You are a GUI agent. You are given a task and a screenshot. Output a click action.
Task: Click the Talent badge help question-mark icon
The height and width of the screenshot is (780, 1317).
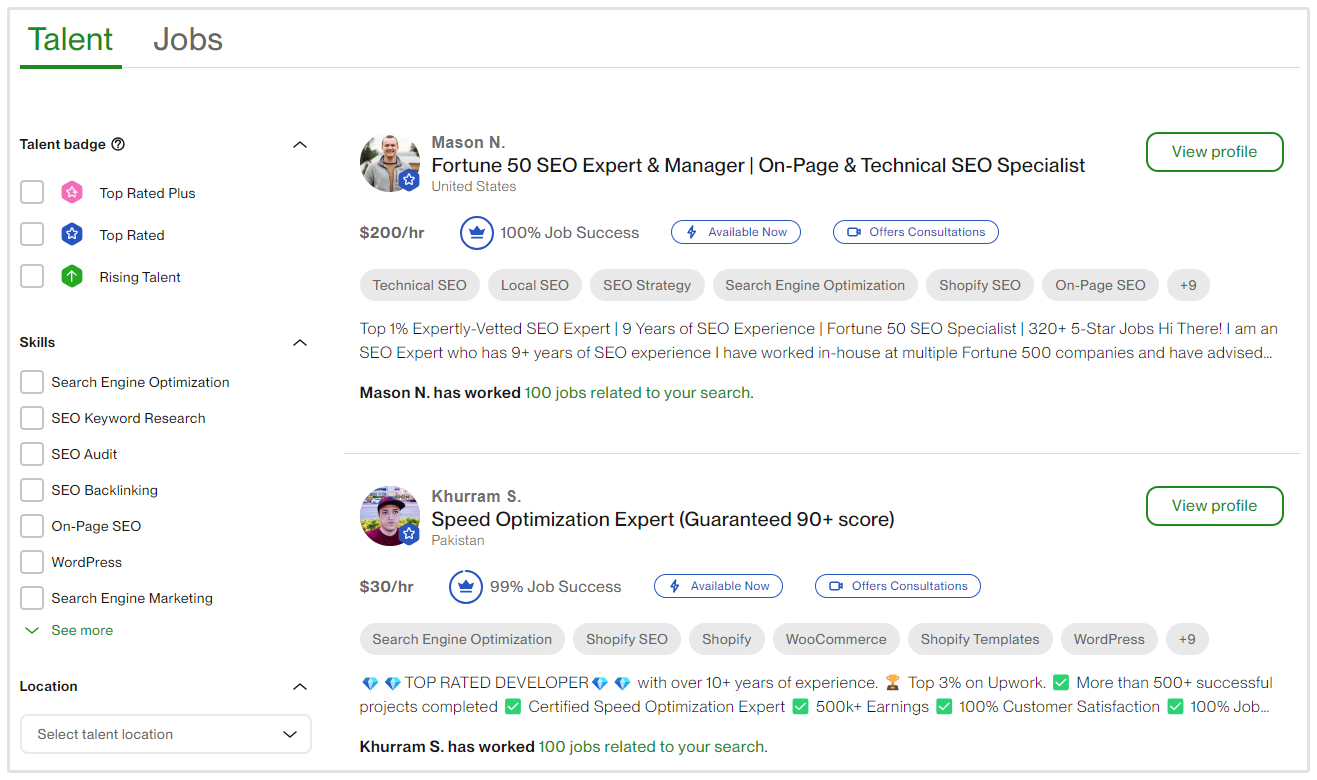pos(118,144)
